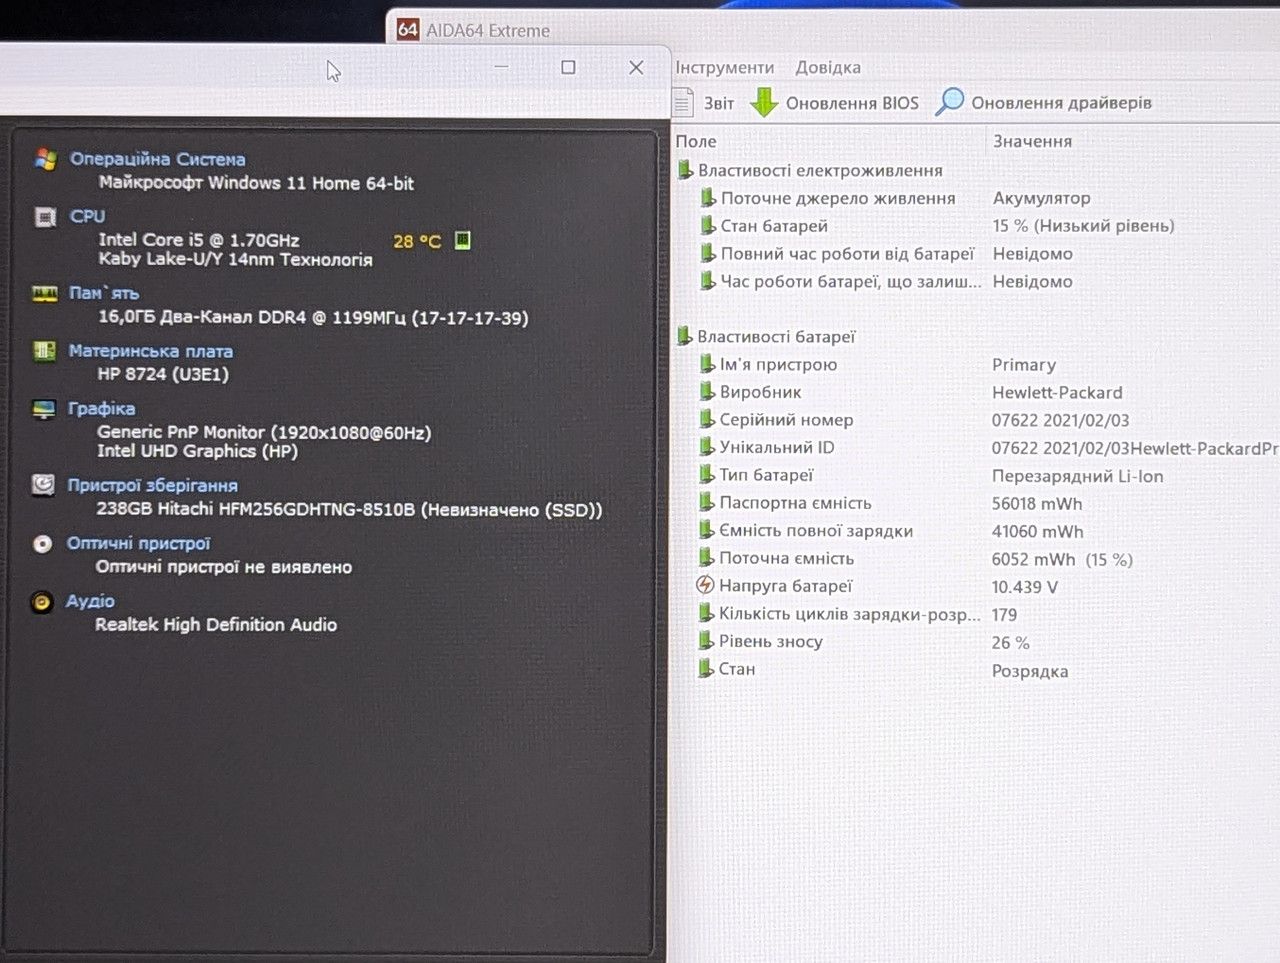Open the Довідка menu
This screenshot has width=1280, height=963.
coord(828,67)
